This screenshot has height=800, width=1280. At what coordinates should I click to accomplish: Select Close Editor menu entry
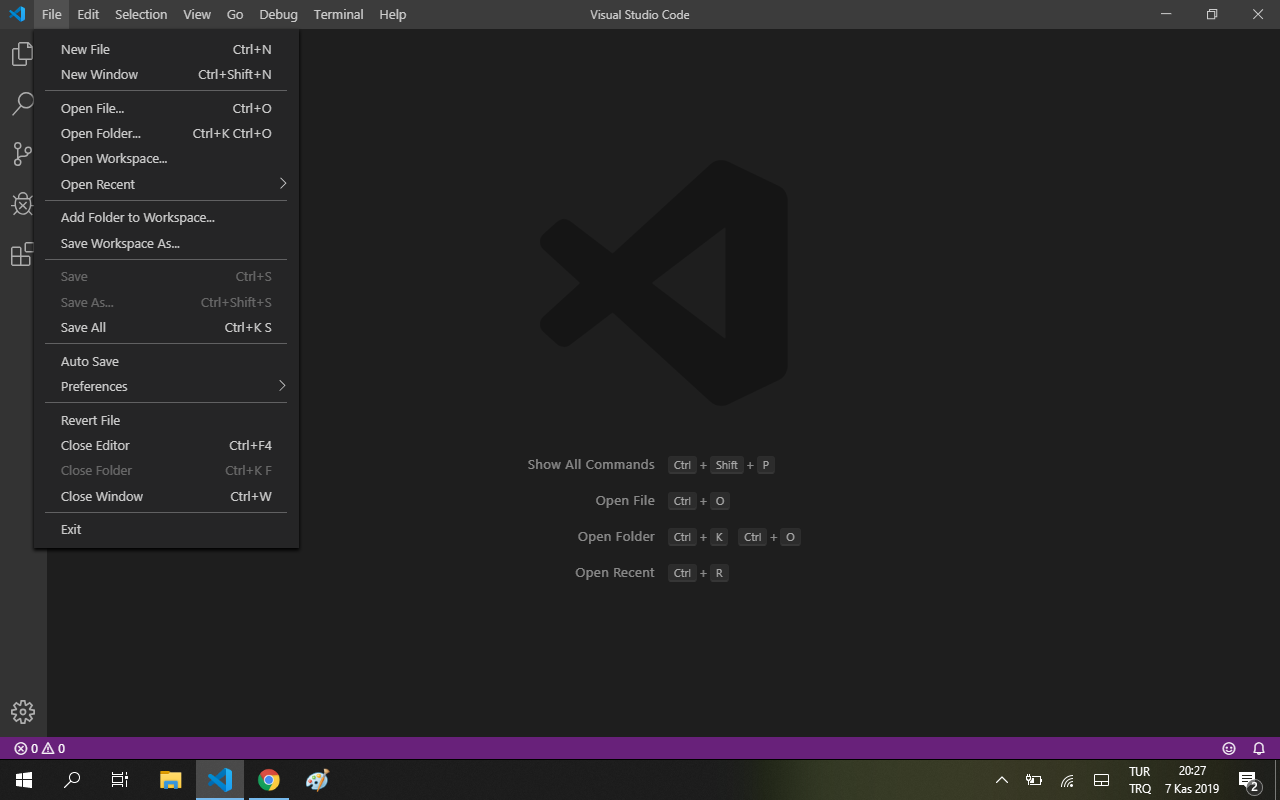[x=166, y=445]
